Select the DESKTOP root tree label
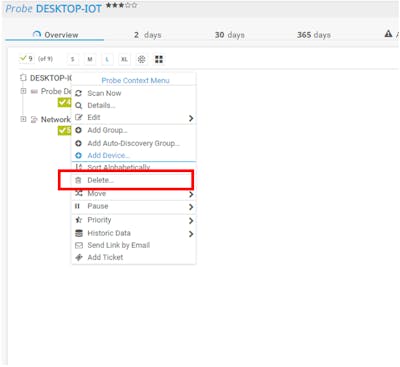This screenshot has width=400, height=367. 51,78
